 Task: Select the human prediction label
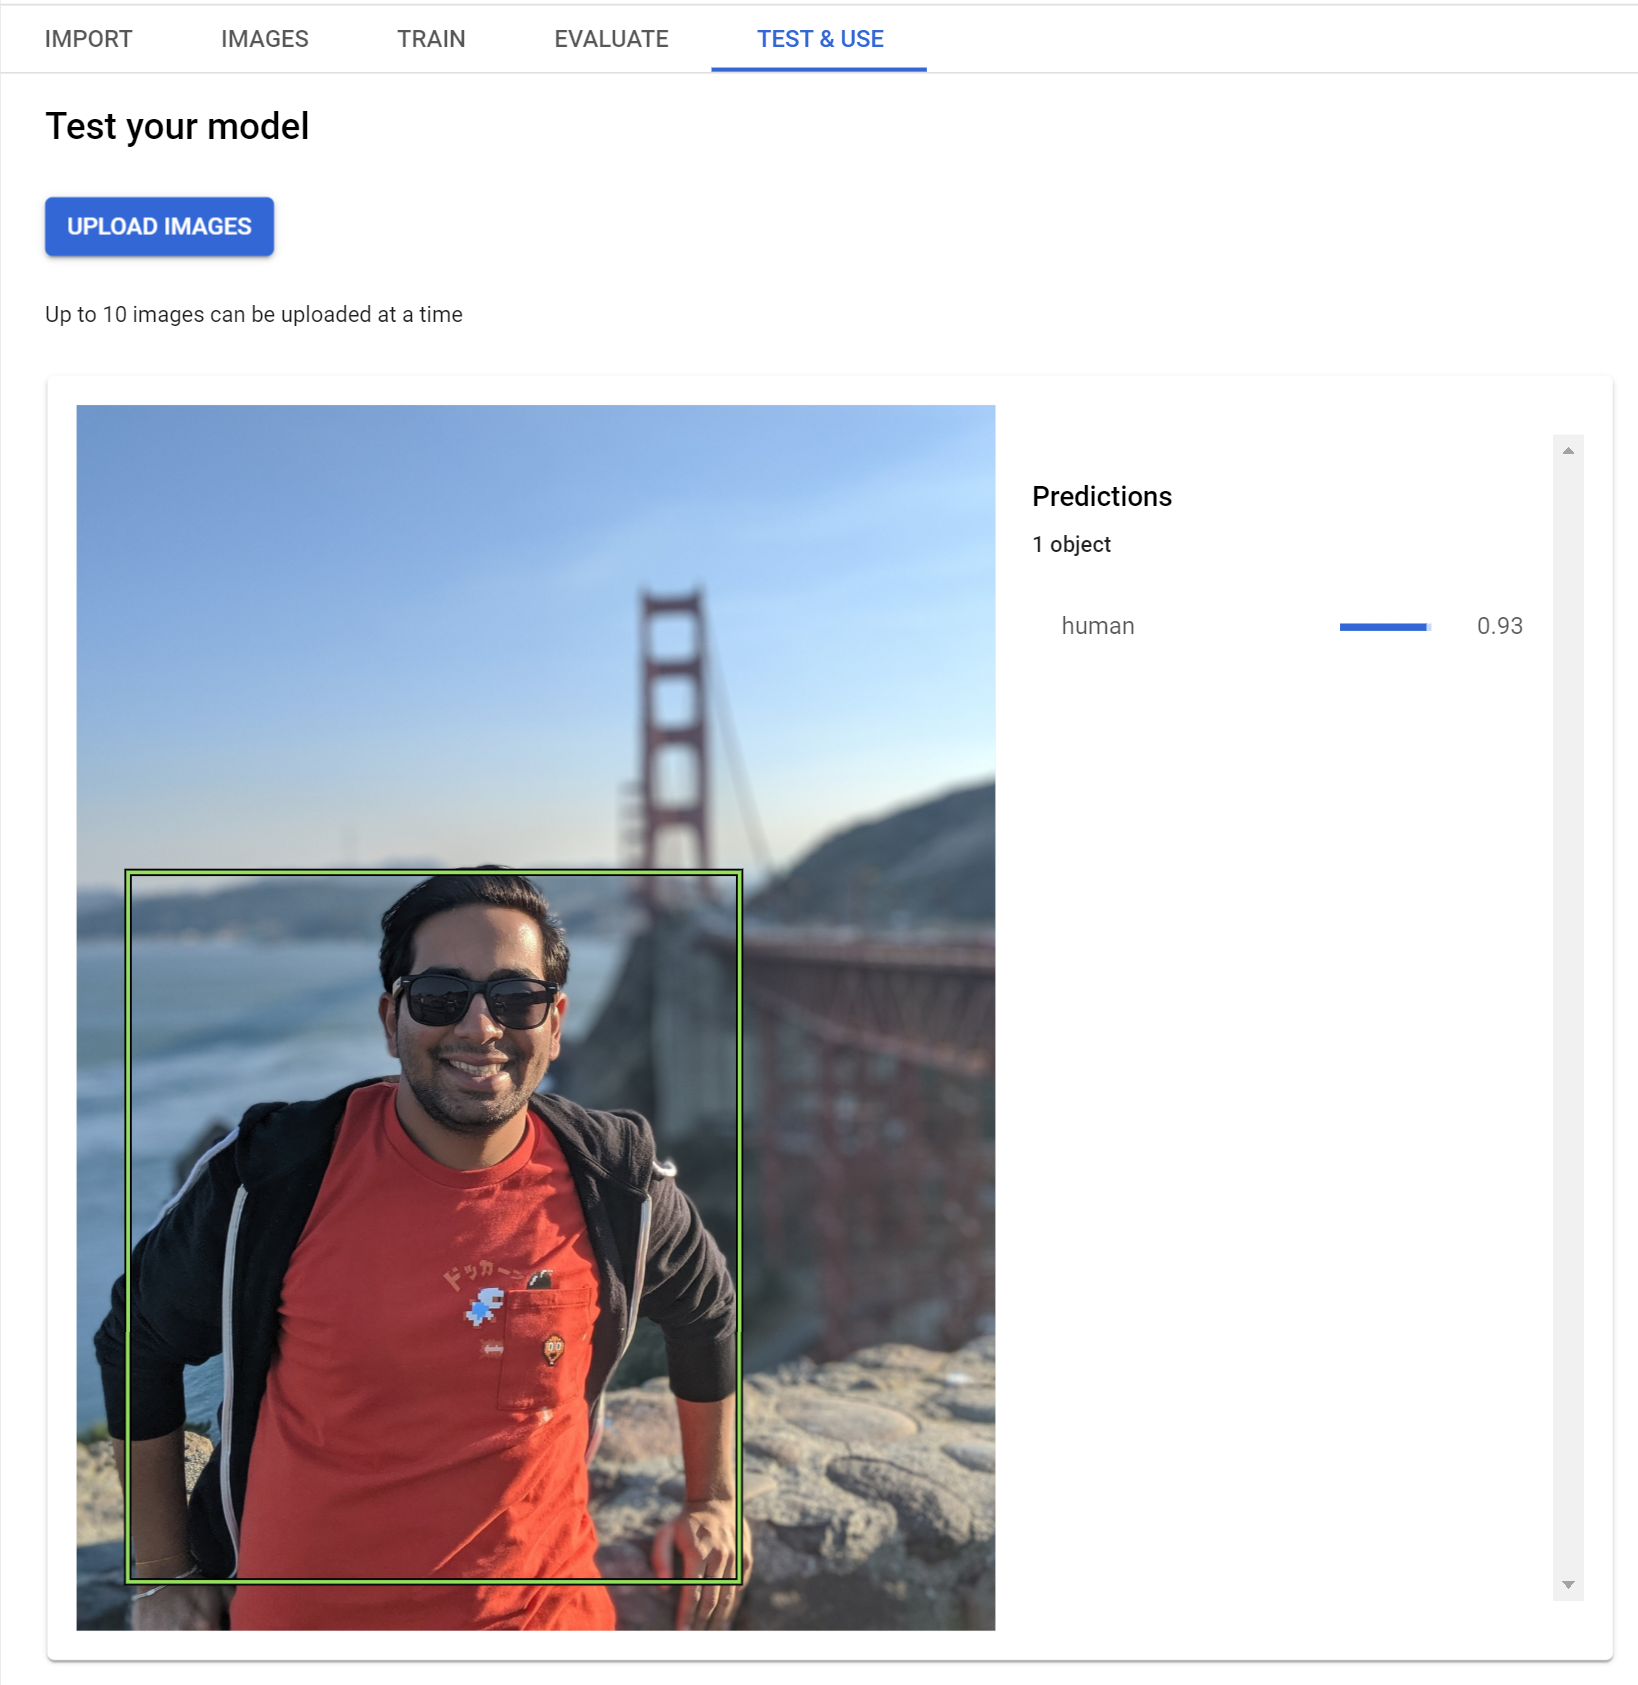pos(1097,626)
